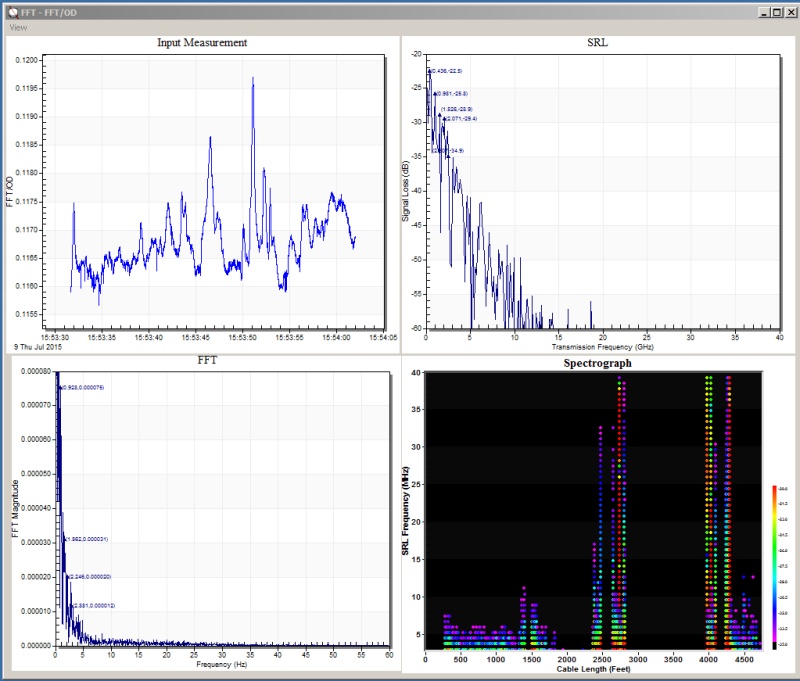Click the Cable Length (Feet) axis label
This screenshot has width=800, height=681.
coord(594,666)
